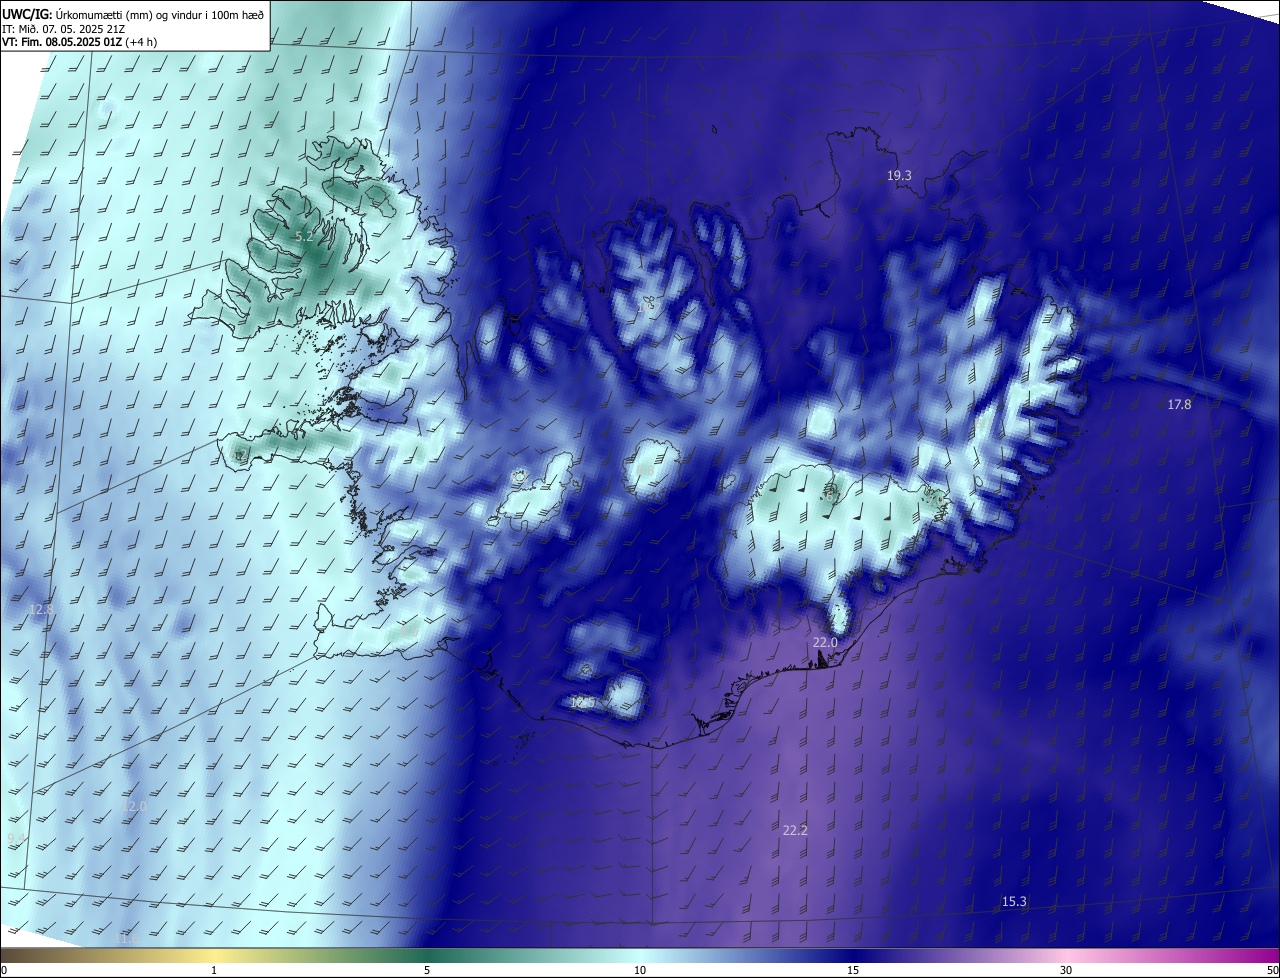Screen dimensions: 1280x978
Task: Click the 22.2 value label over the ocean
Action: [795, 830]
